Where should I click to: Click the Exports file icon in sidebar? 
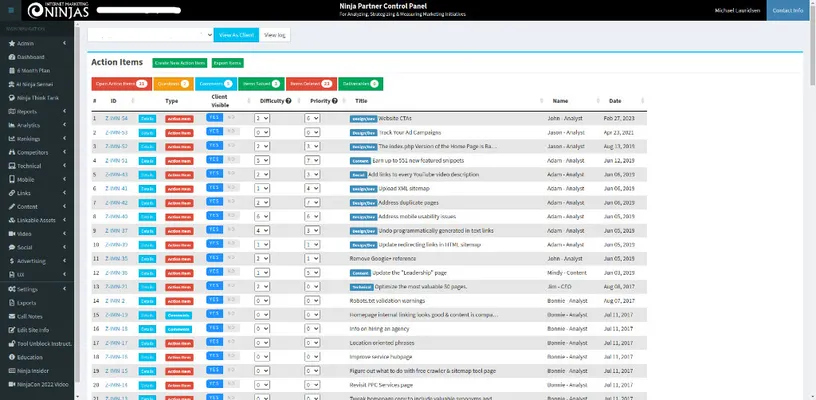point(10,301)
